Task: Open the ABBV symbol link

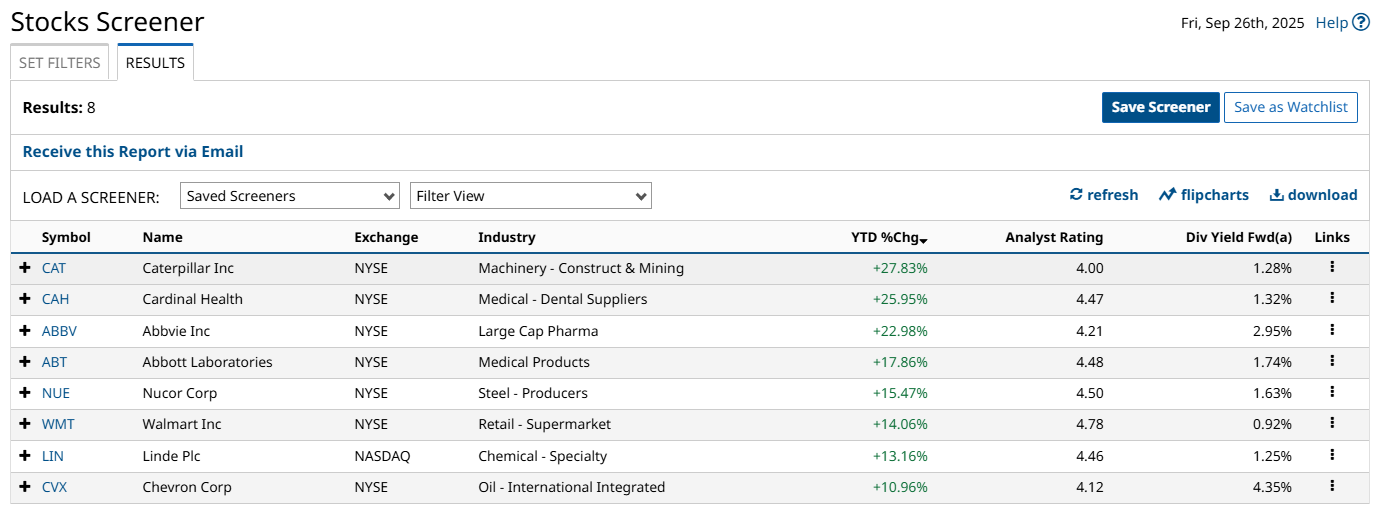Action: [x=59, y=331]
